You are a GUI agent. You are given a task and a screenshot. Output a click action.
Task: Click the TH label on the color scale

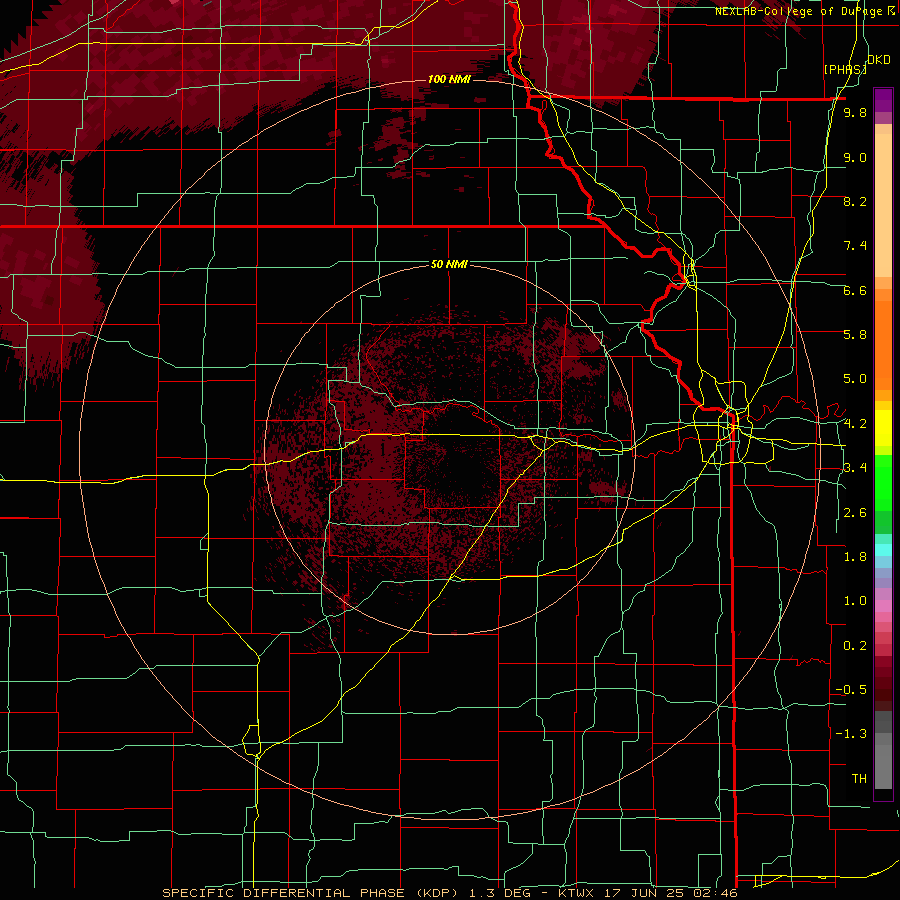859,779
